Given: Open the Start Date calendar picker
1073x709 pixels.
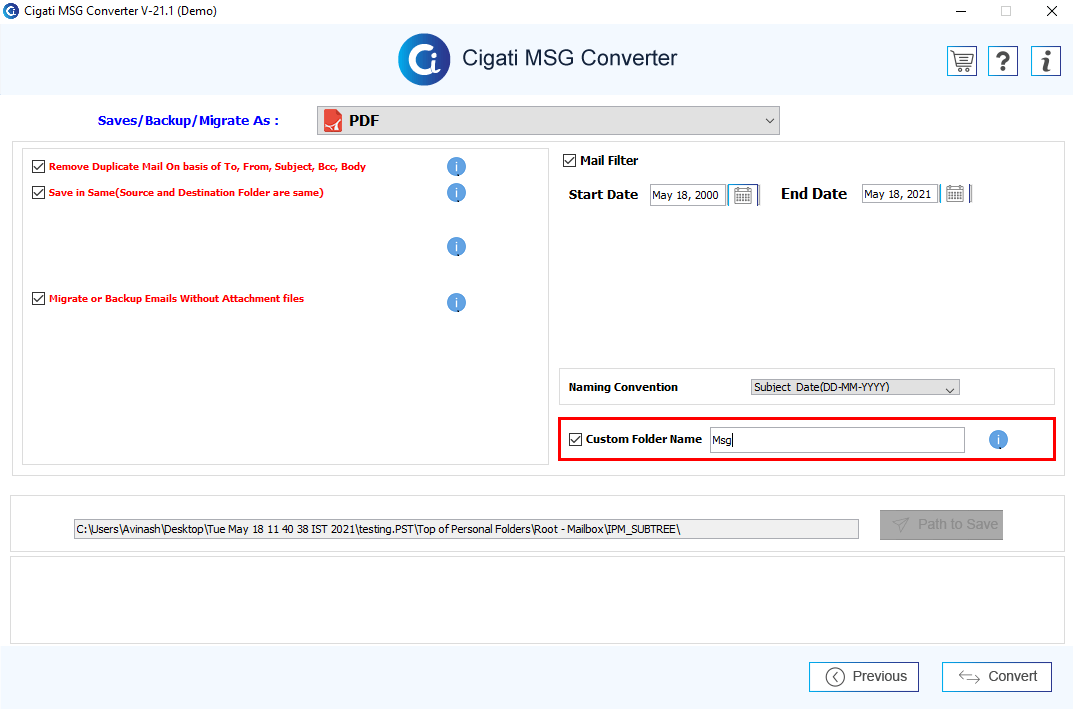Looking at the screenshot, I should [x=743, y=195].
